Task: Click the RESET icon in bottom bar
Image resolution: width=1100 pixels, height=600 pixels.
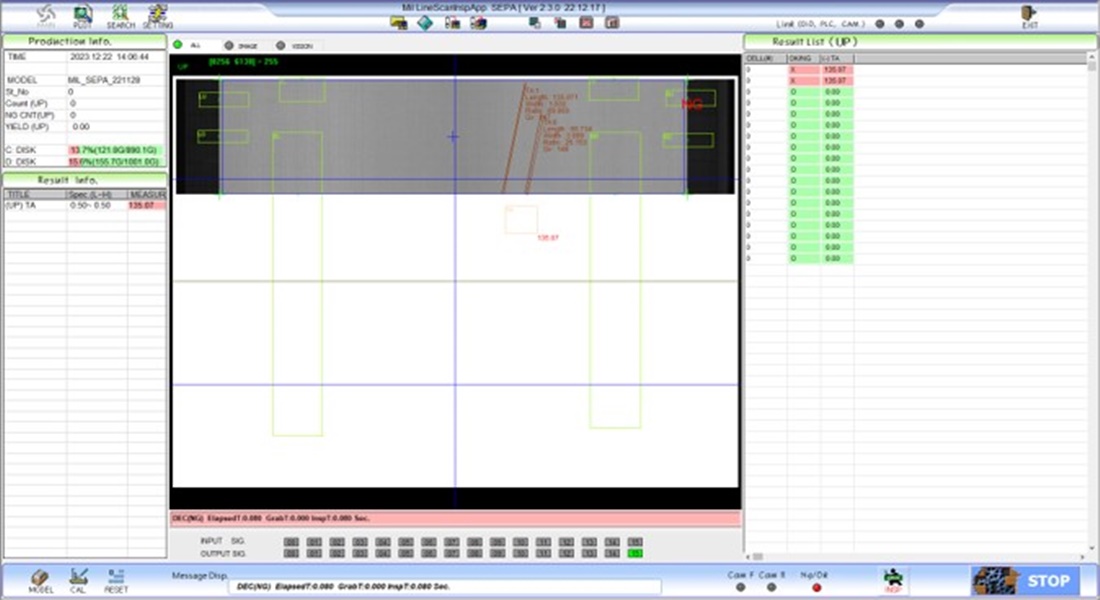Action: 116,580
